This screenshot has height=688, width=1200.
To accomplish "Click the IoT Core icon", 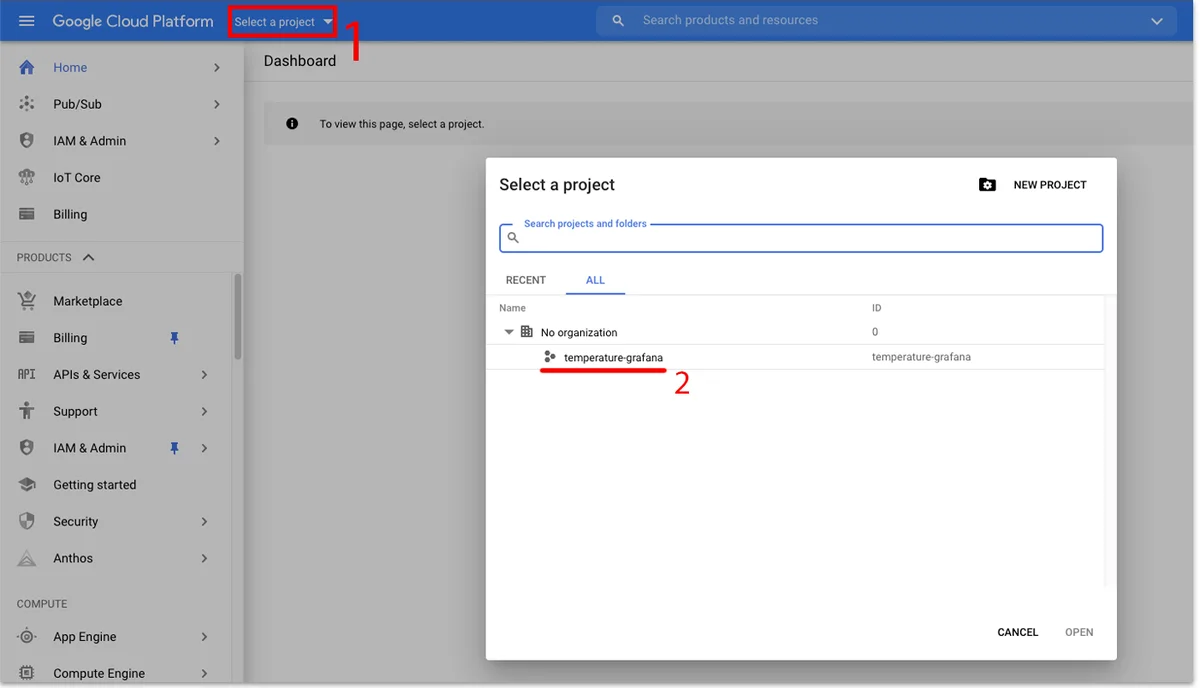I will 27,177.
